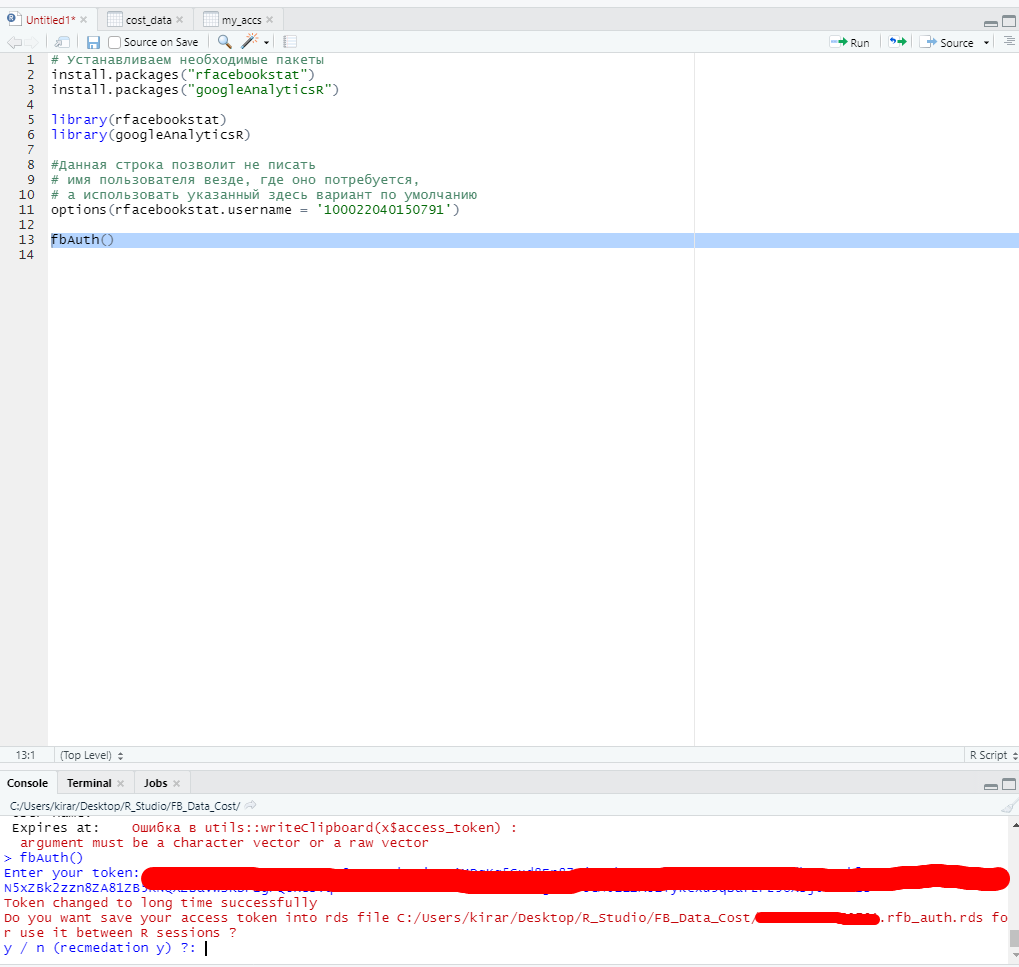This screenshot has height=967, width=1019.
Task: Open the console working directory arrow icon
Action: pos(251,805)
